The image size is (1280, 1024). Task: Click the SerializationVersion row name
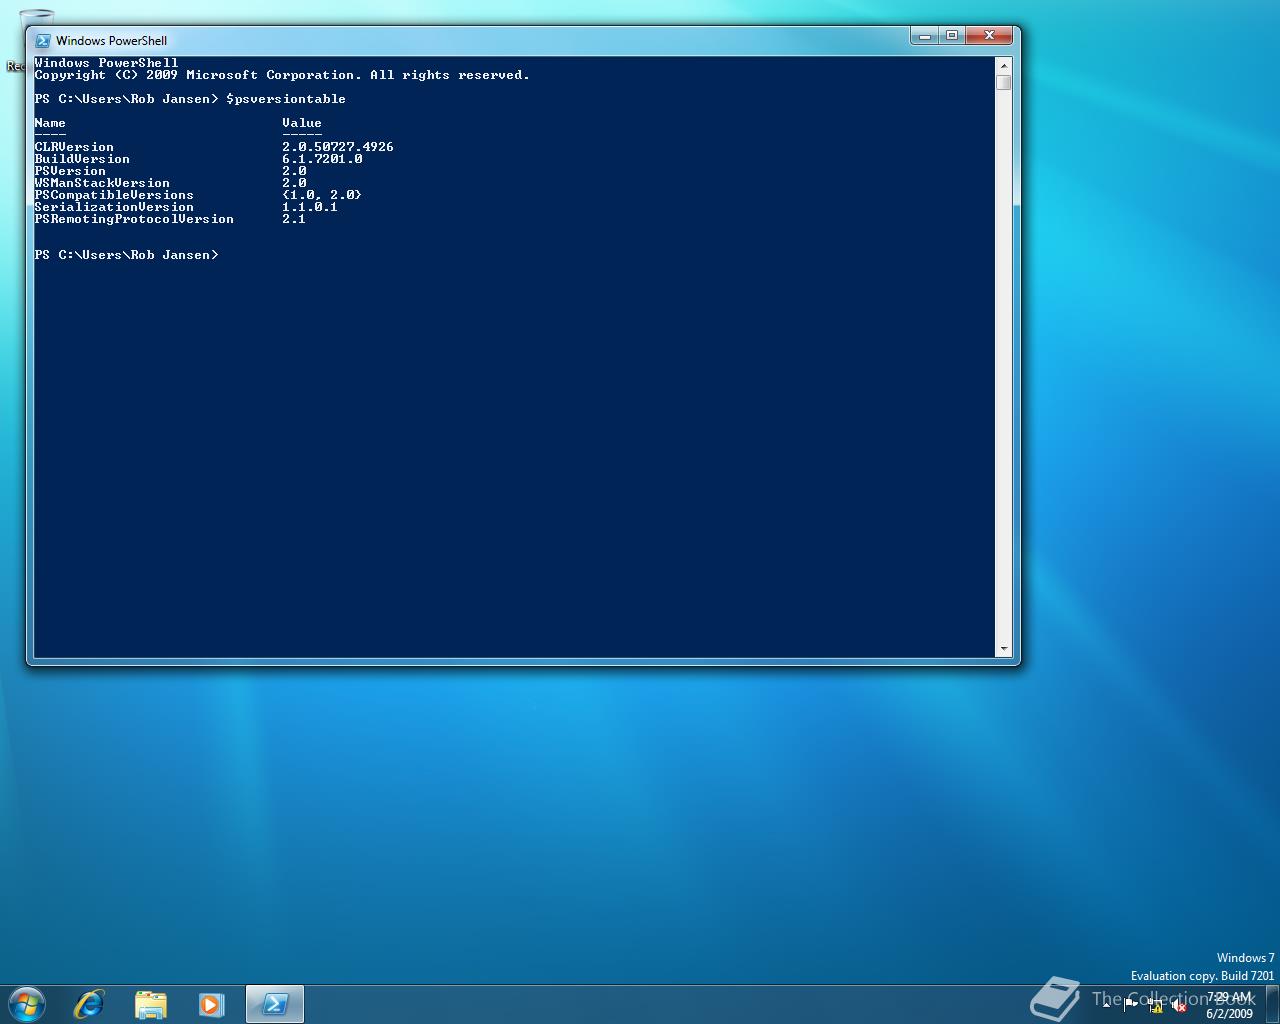pos(114,207)
